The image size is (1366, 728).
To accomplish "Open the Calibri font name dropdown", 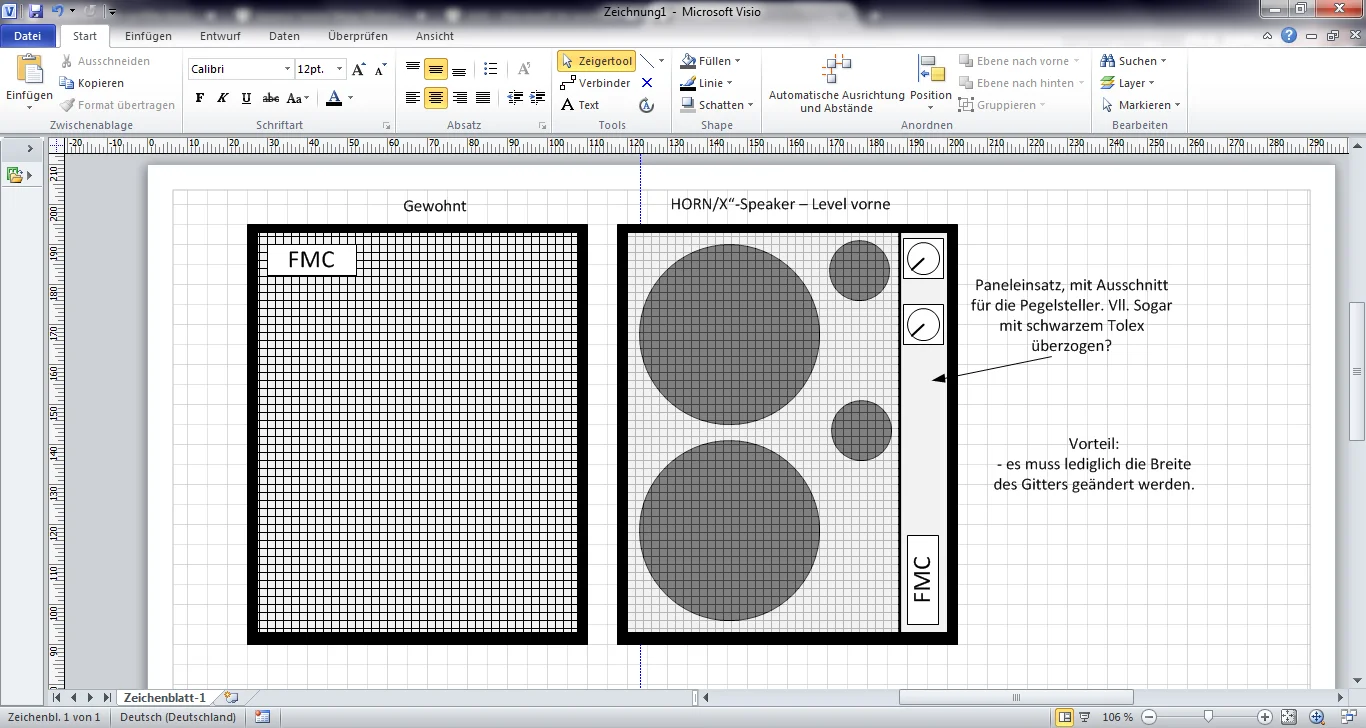I will (238, 69).
